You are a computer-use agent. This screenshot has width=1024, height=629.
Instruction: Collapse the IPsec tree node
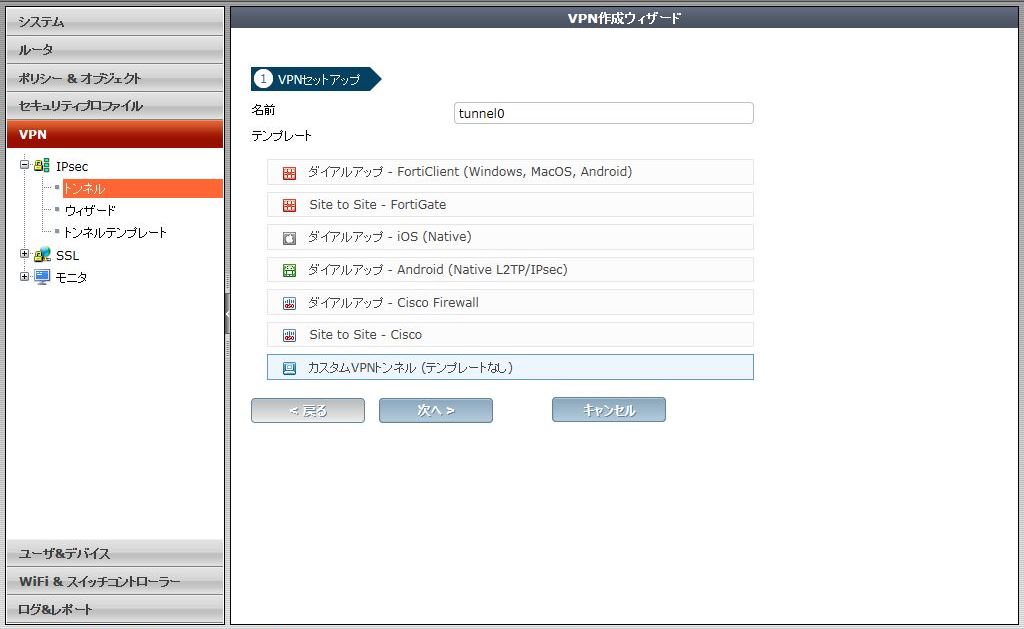[24, 165]
